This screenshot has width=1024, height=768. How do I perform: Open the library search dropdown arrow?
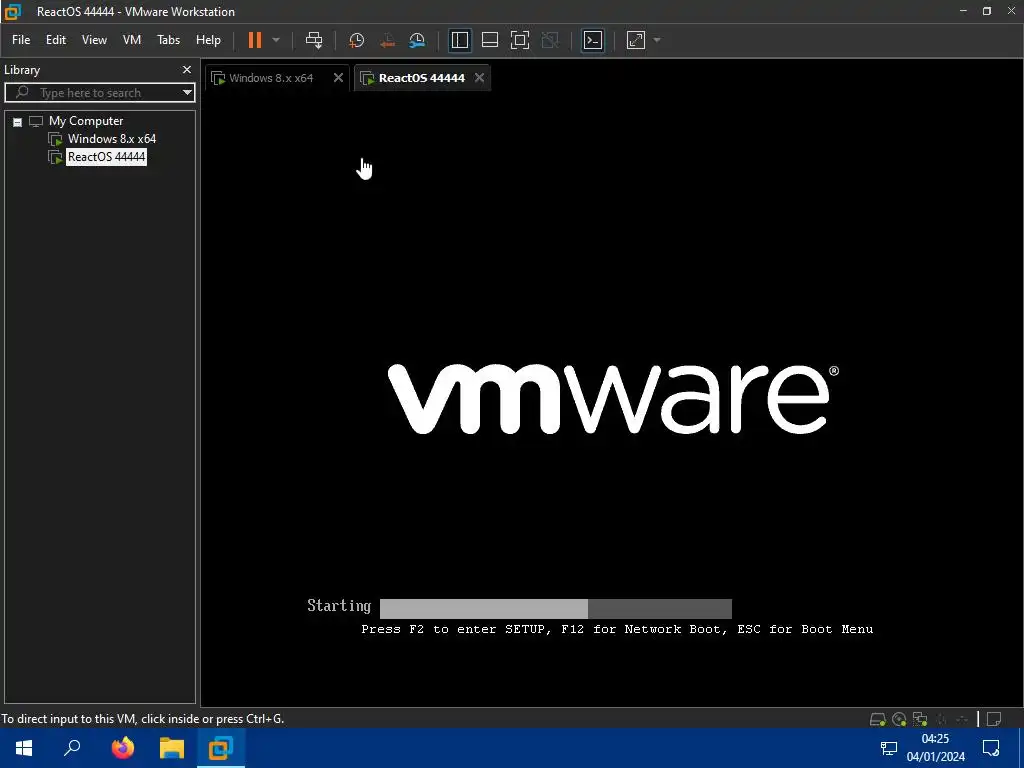[x=187, y=93]
